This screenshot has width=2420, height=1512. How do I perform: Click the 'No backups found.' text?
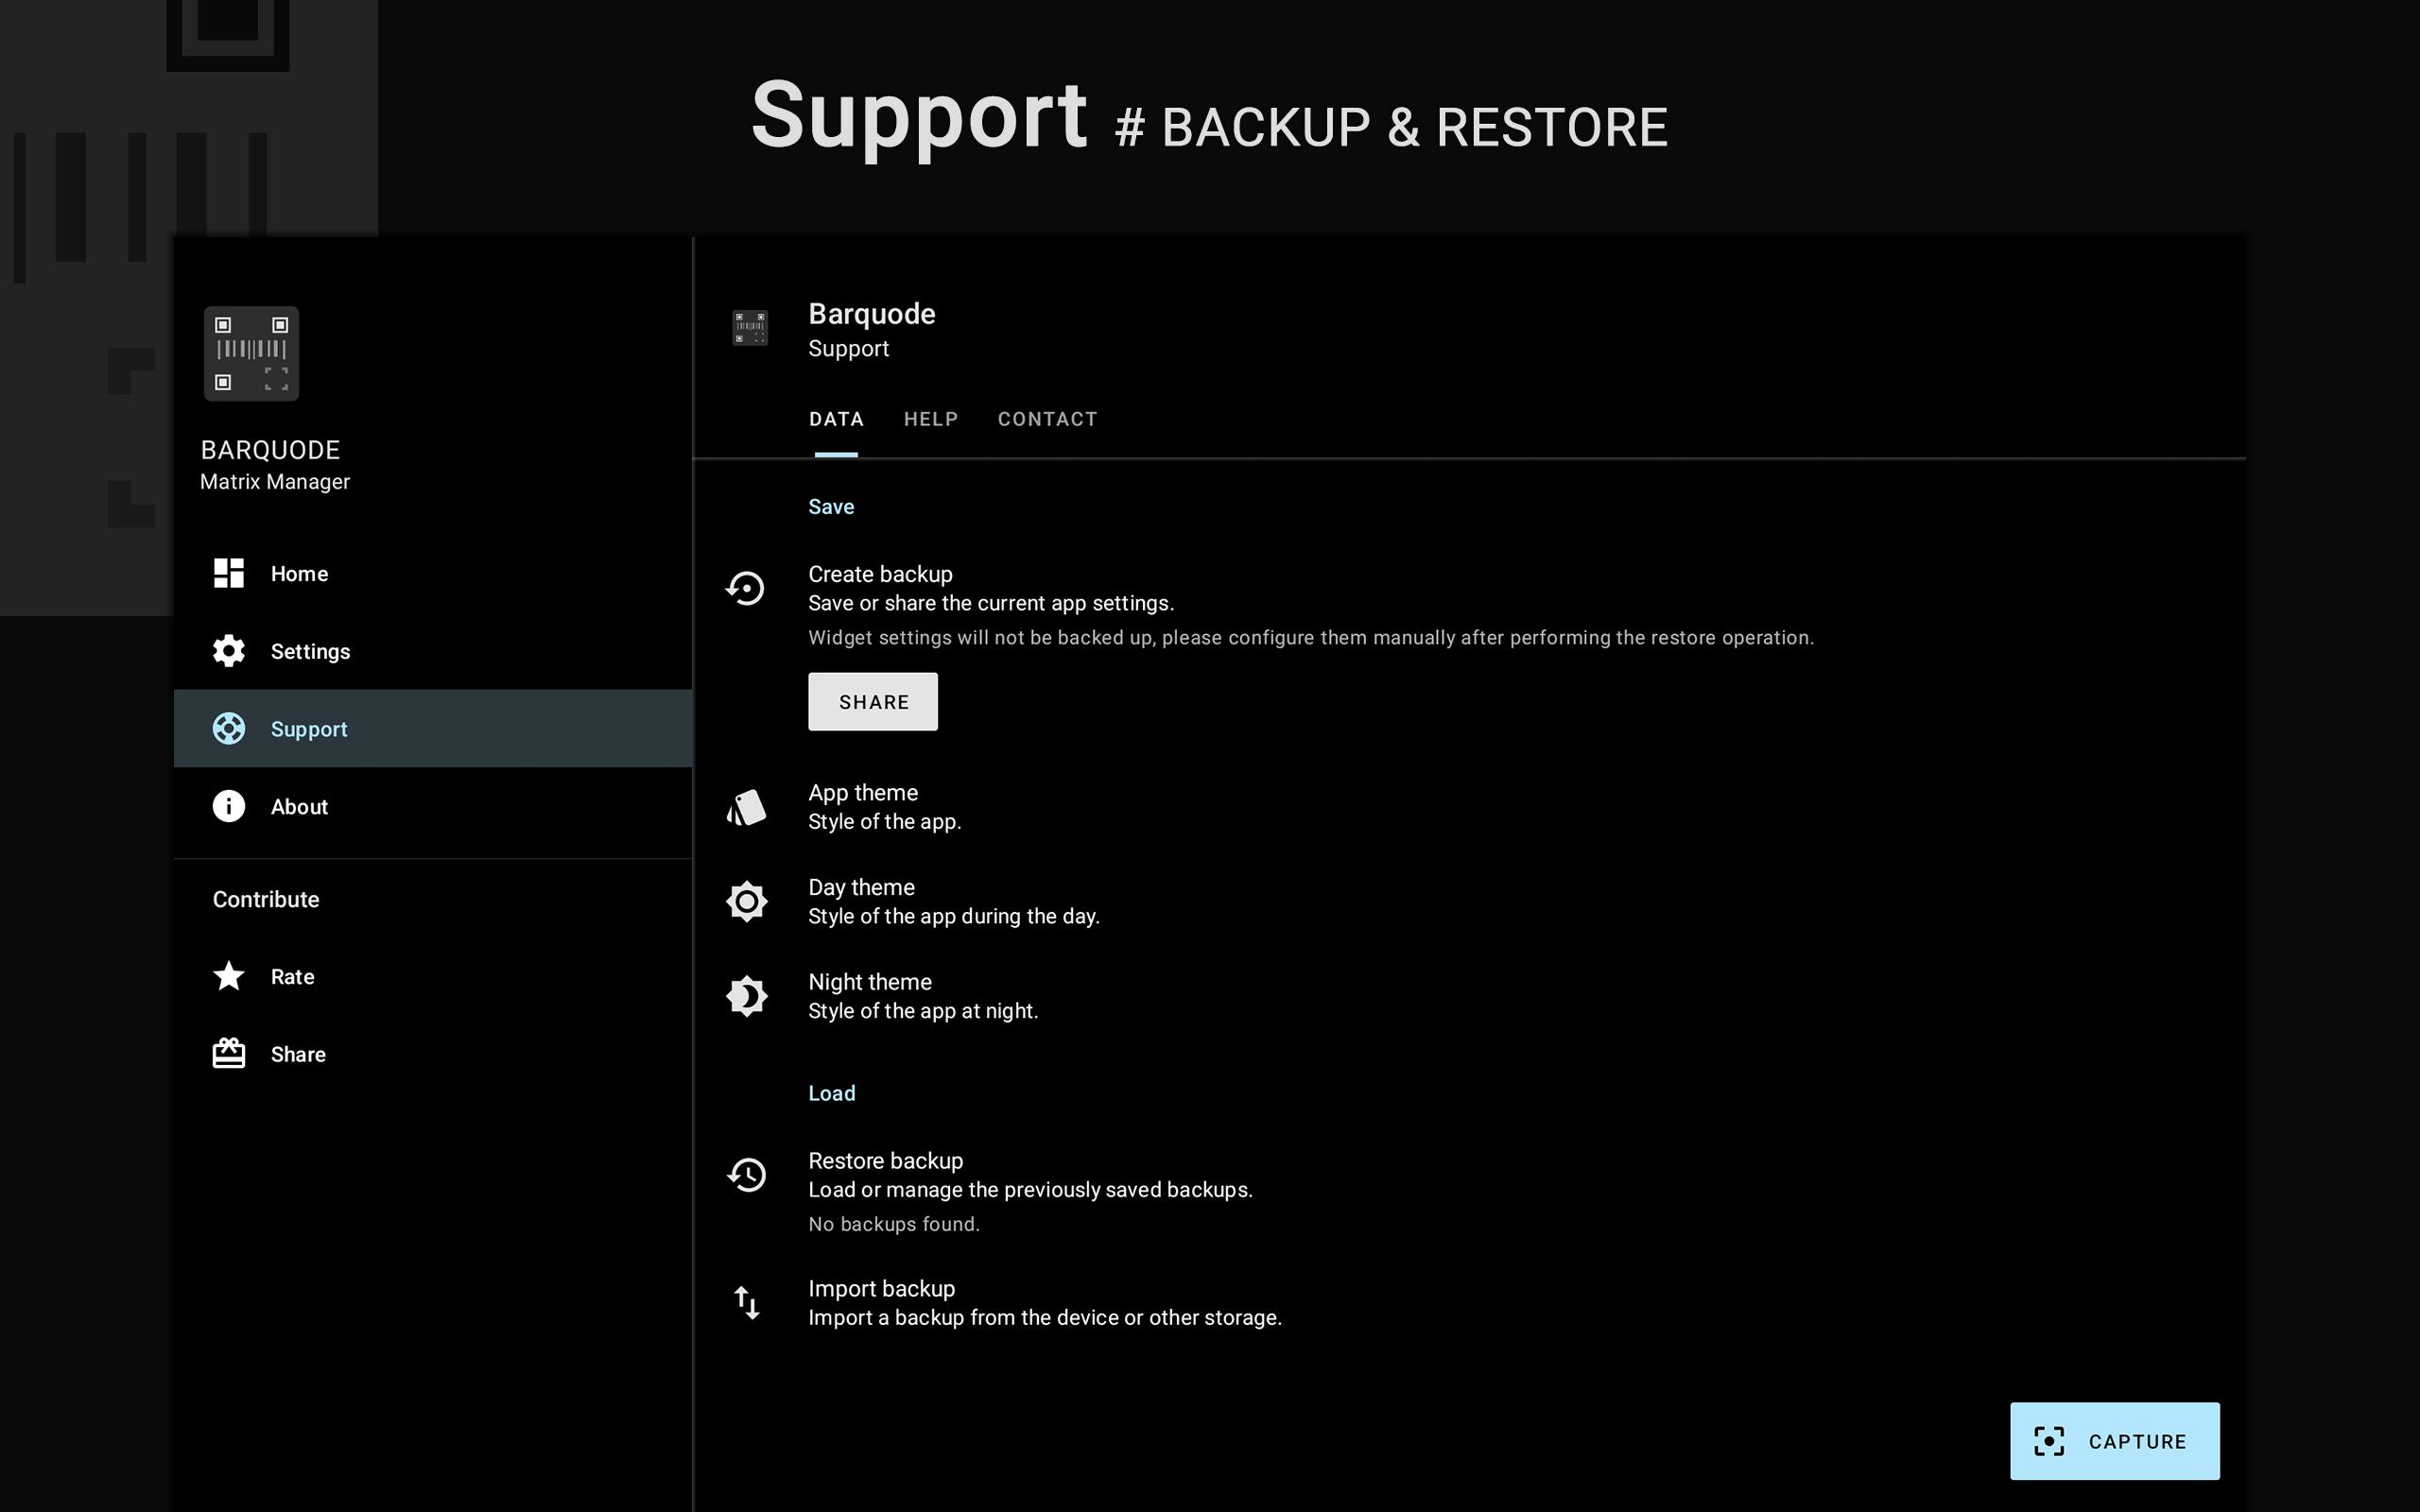[x=894, y=1224]
